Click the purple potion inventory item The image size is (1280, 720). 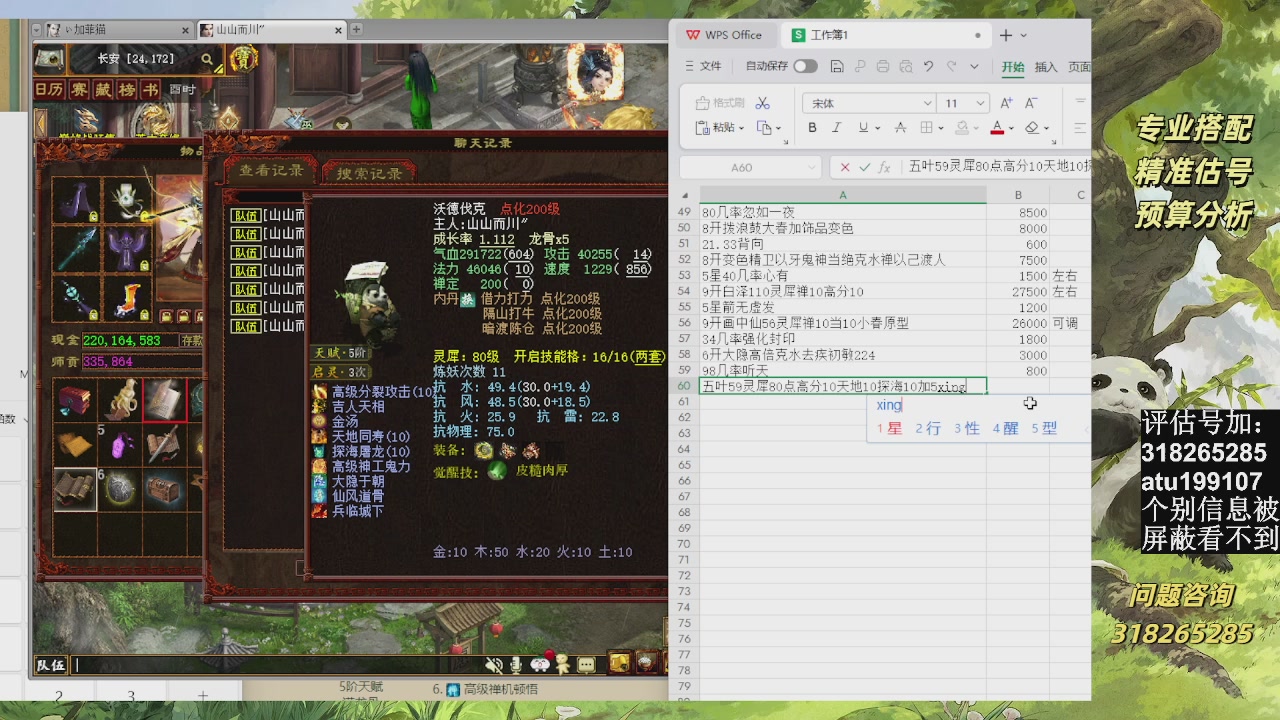pos(121,444)
